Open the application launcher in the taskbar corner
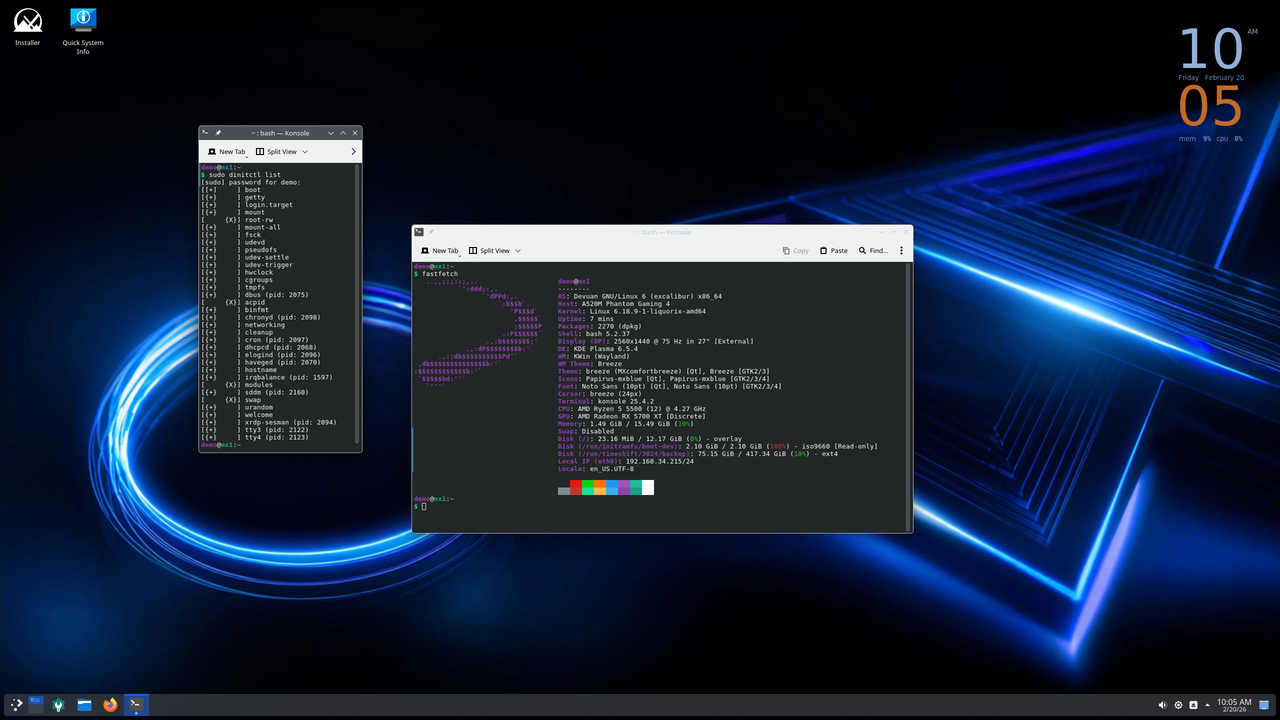This screenshot has height=720, width=1280. [x=16, y=705]
